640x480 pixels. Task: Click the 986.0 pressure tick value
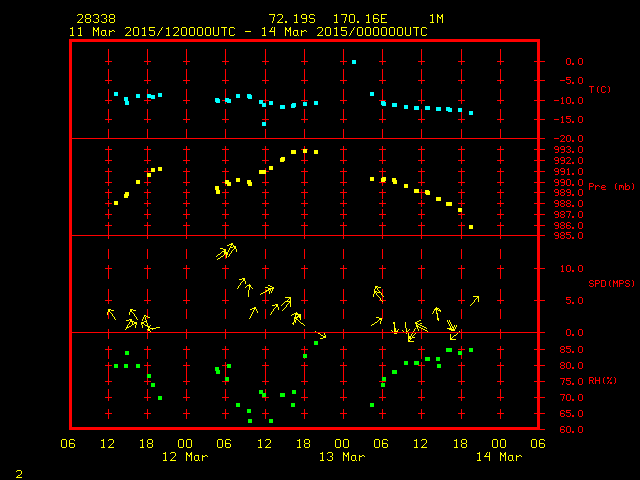[568, 225]
